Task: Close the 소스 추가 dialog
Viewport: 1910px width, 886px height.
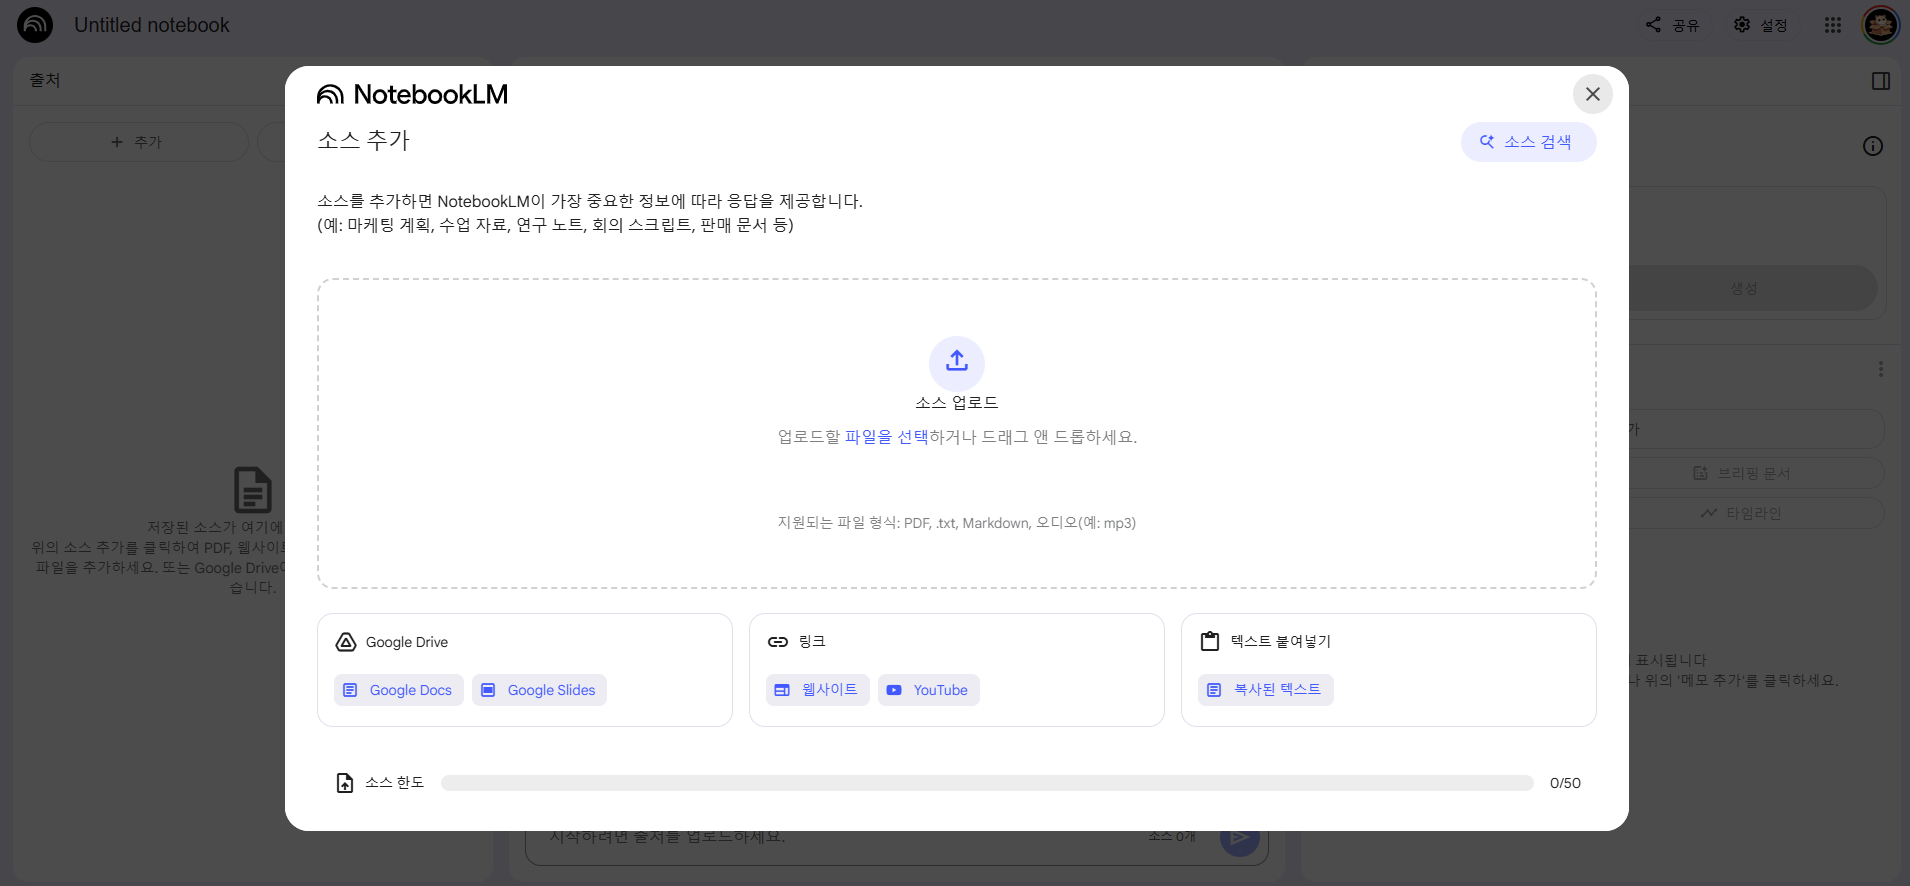Action: pyautogui.click(x=1593, y=94)
